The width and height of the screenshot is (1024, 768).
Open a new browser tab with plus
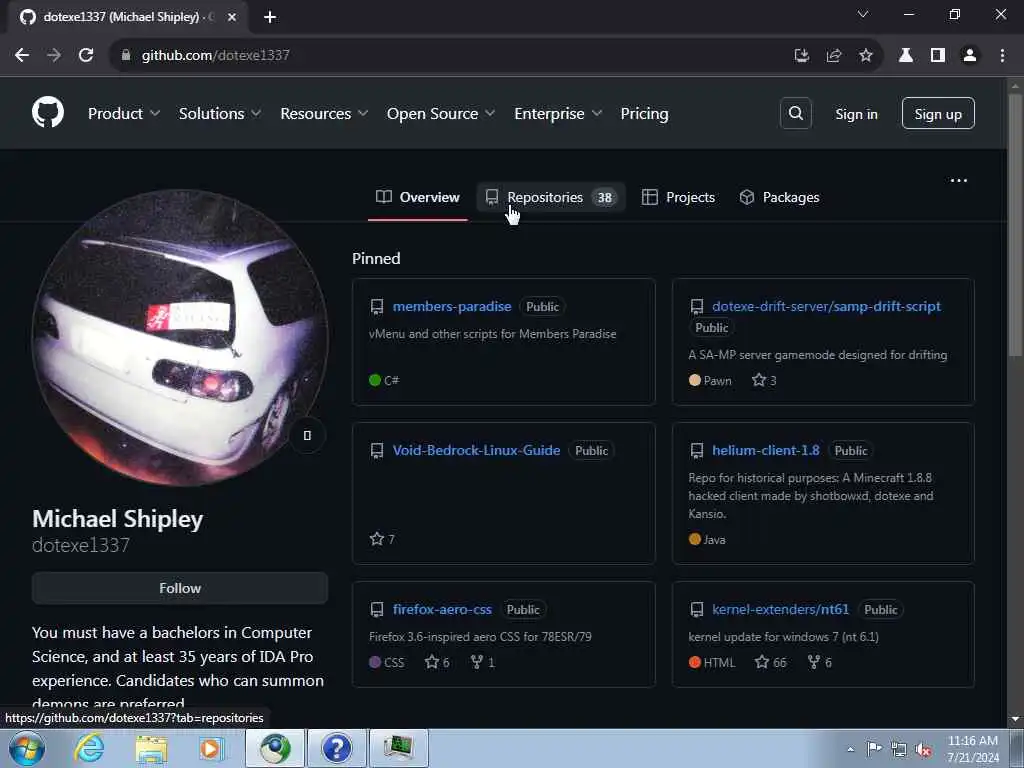(x=270, y=17)
